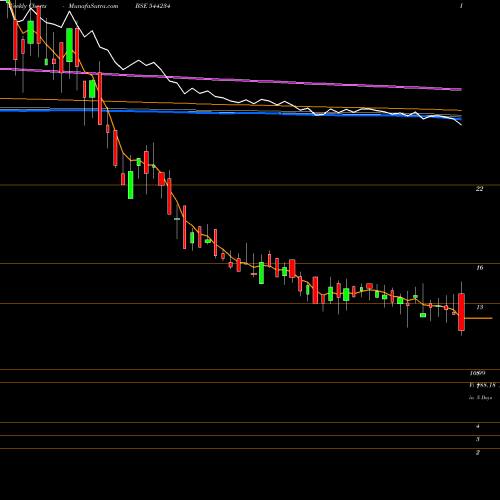
Task: Click the axis label '3'
Action: (x=478, y=439)
